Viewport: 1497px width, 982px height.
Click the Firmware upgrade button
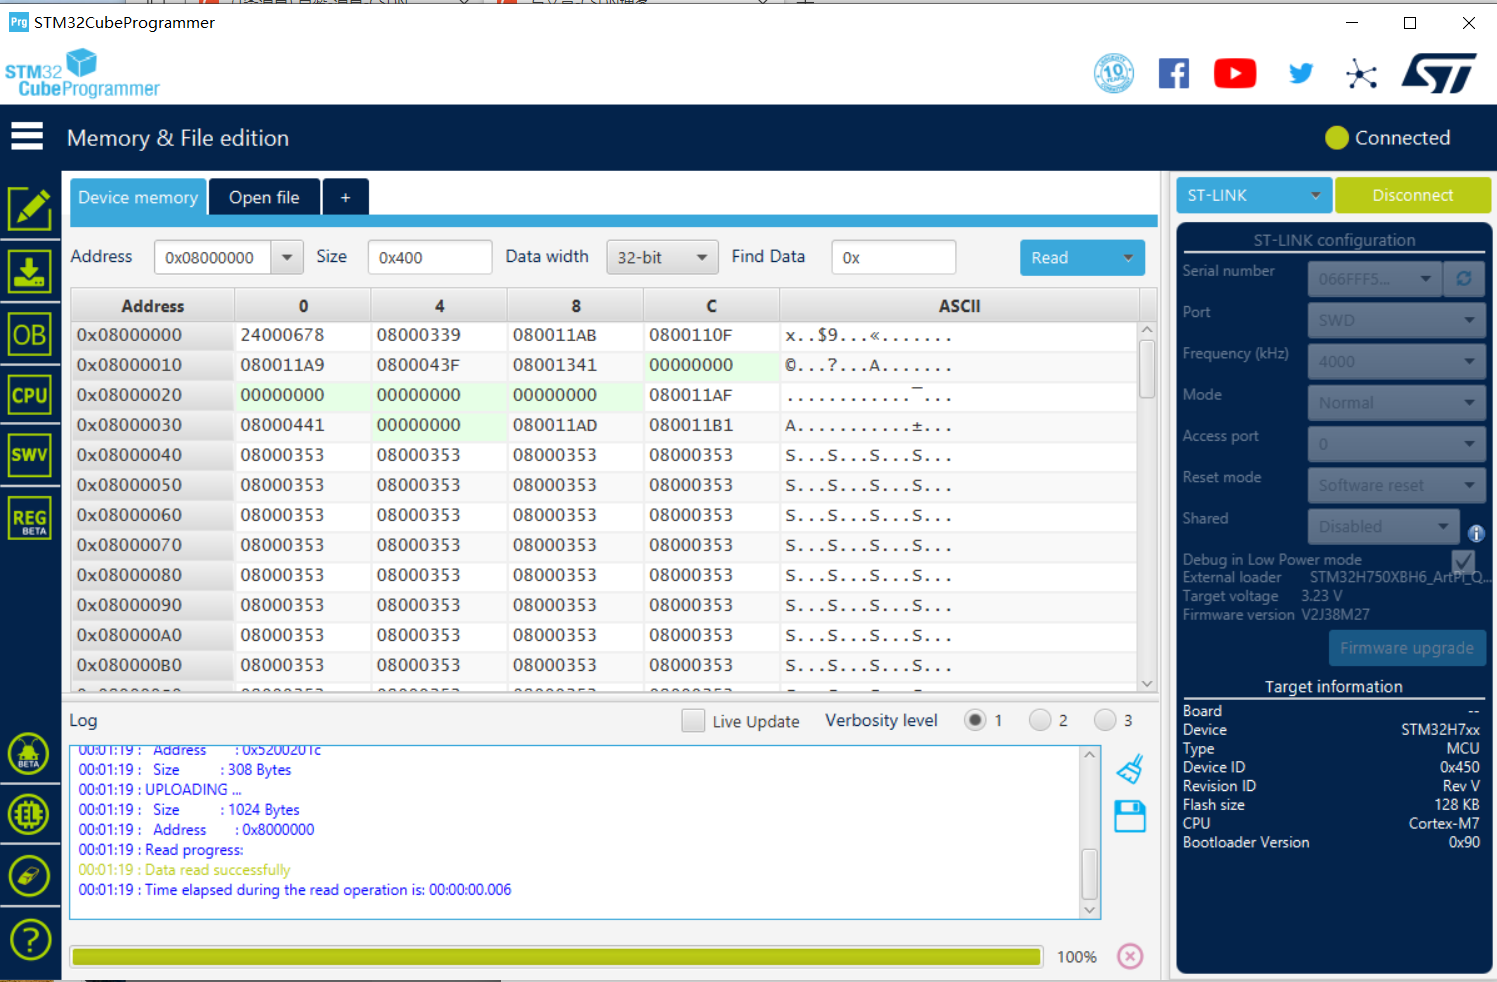[x=1407, y=648]
